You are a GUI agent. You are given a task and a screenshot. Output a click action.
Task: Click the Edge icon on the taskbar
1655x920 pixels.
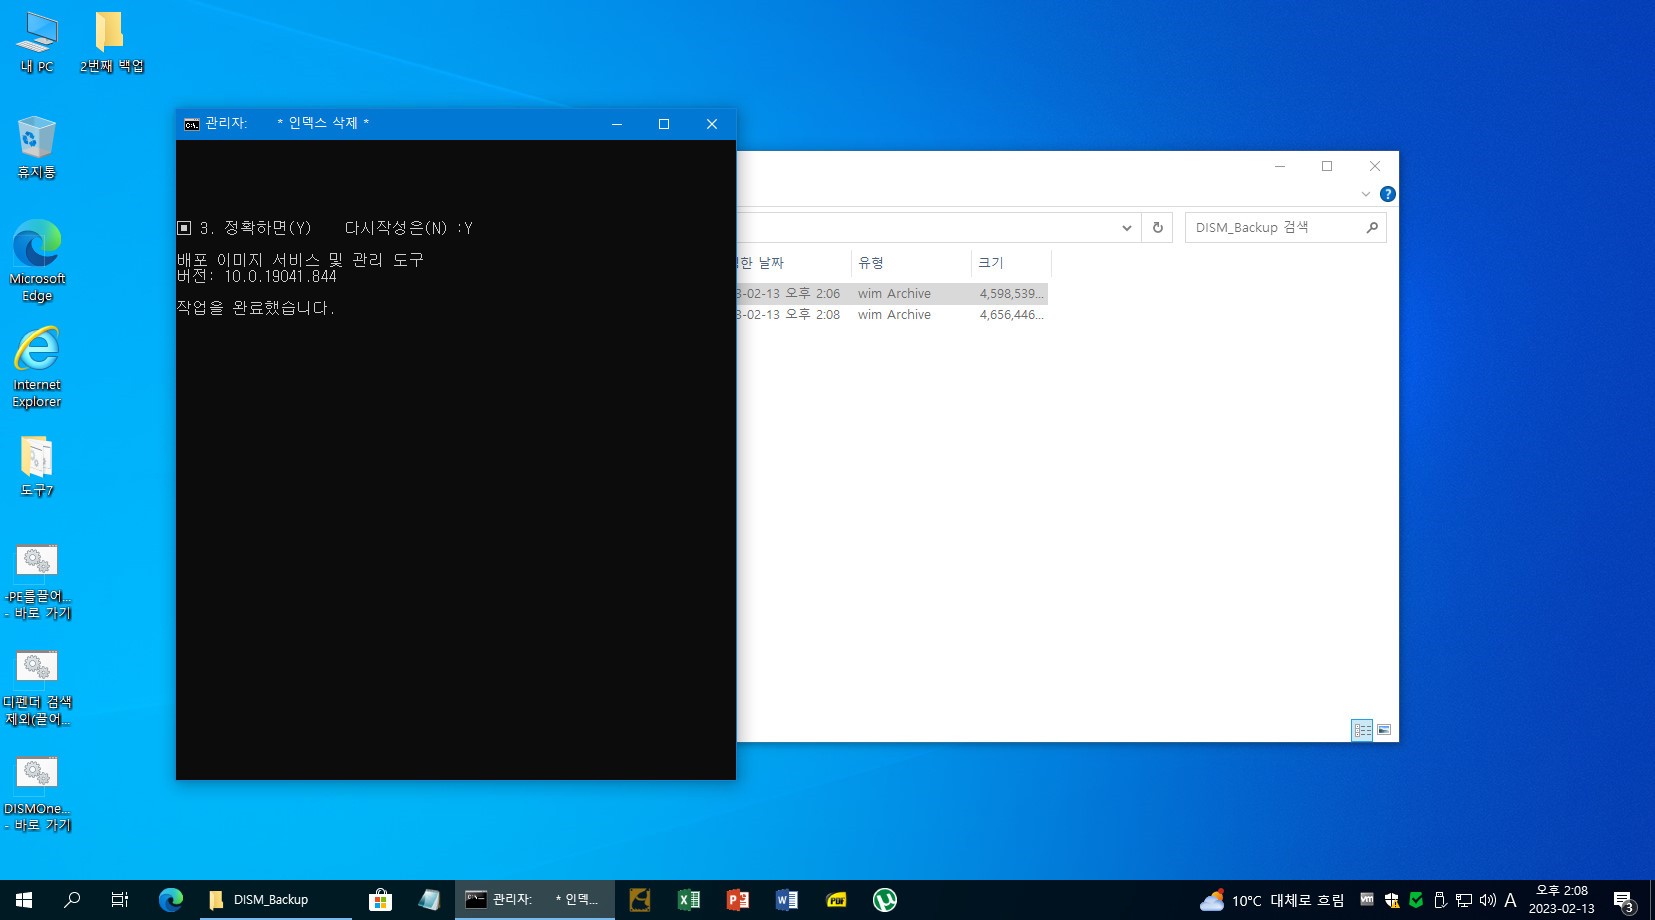coord(171,900)
